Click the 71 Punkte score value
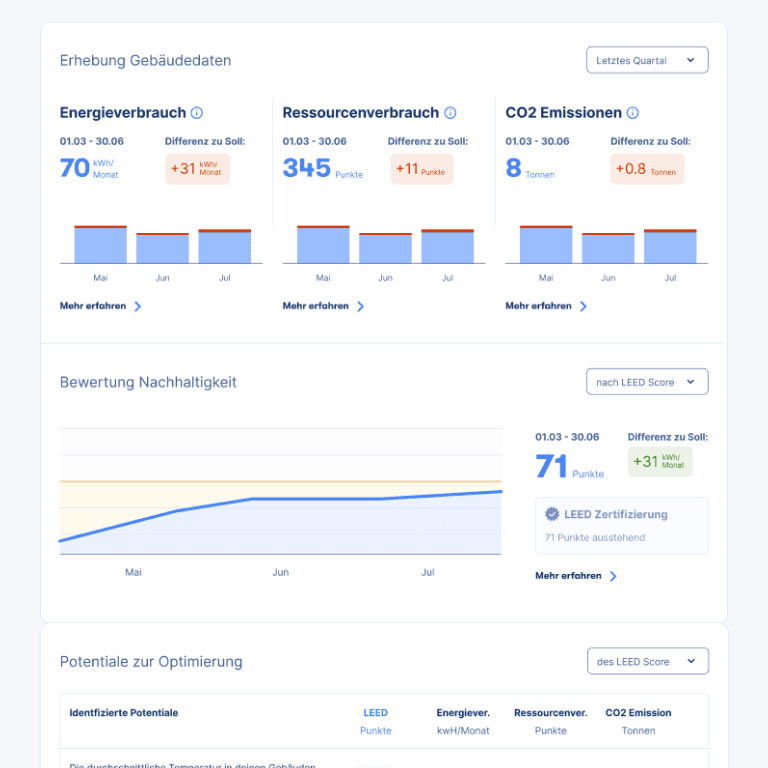 click(x=570, y=466)
